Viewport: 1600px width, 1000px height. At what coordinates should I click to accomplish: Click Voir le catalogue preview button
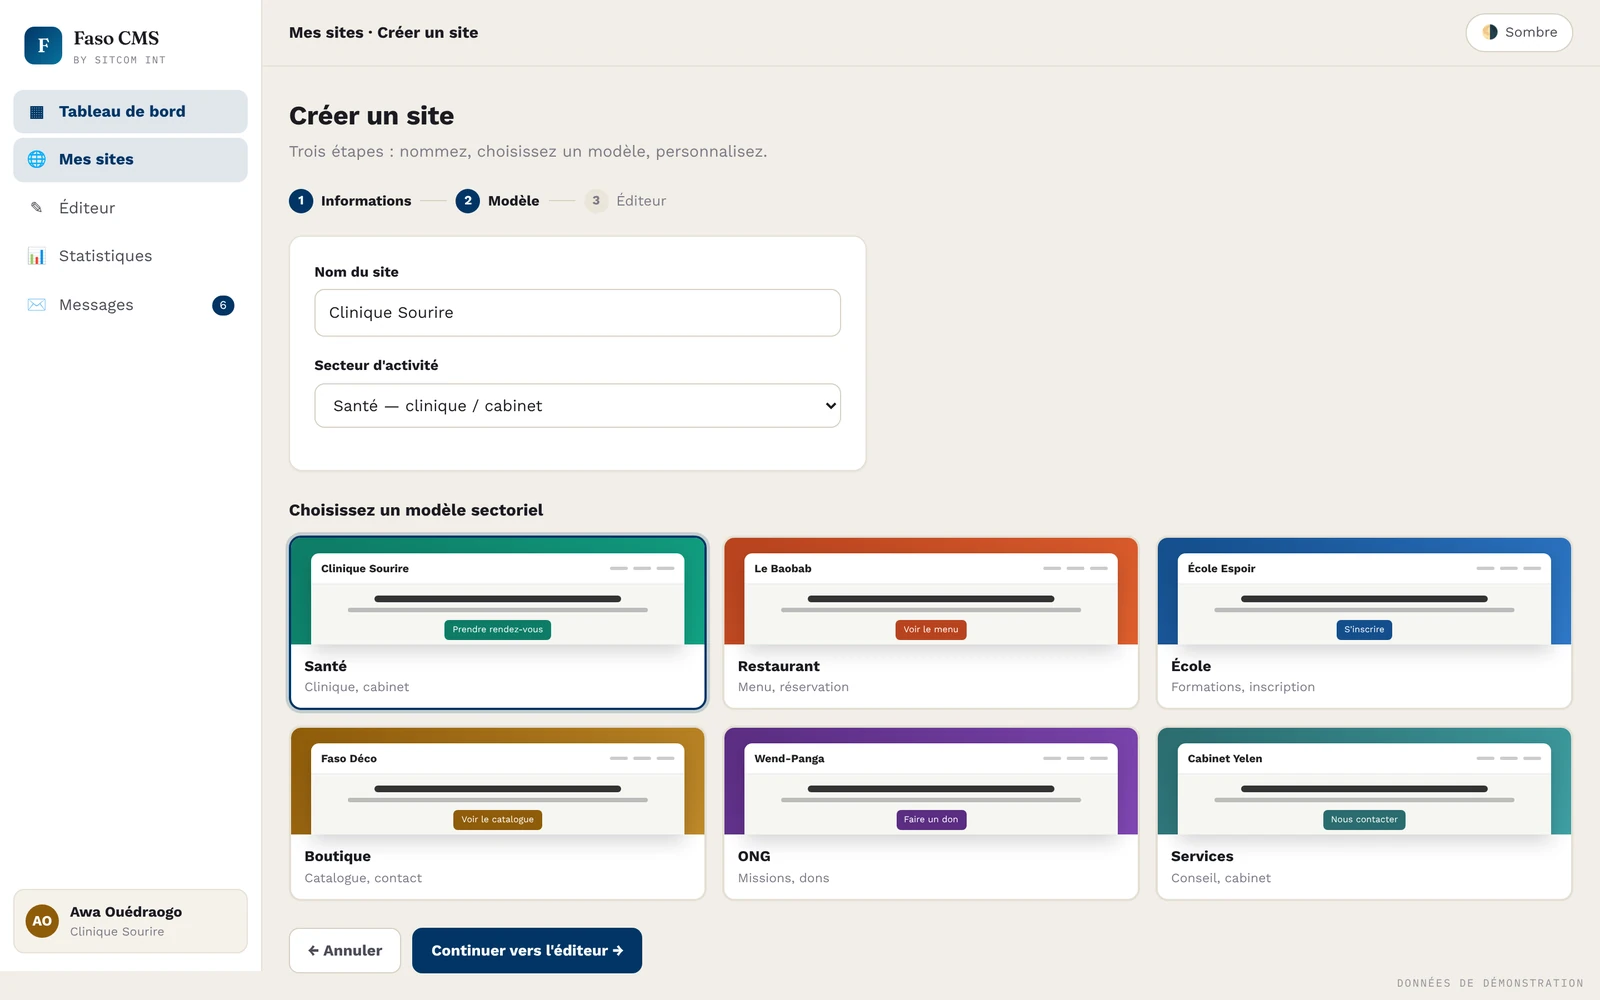[x=498, y=820]
